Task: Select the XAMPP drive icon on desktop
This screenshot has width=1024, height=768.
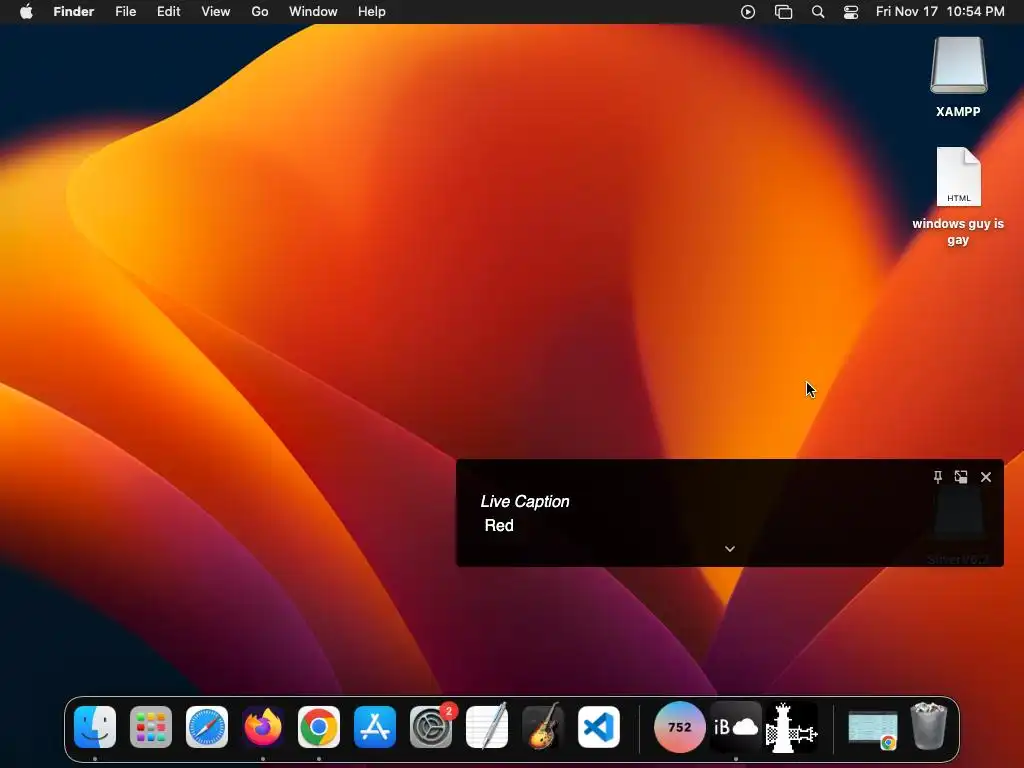Action: coord(958,65)
